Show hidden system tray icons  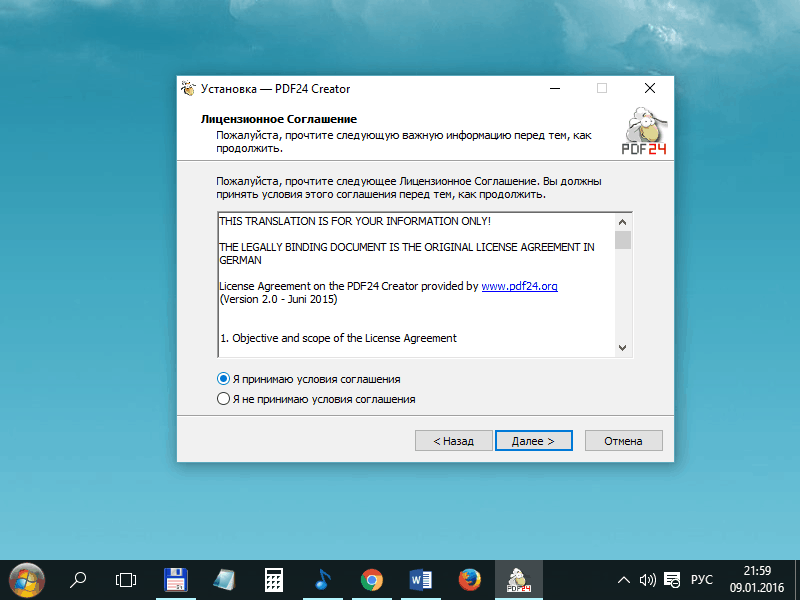pyautogui.click(x=623, y=580)
